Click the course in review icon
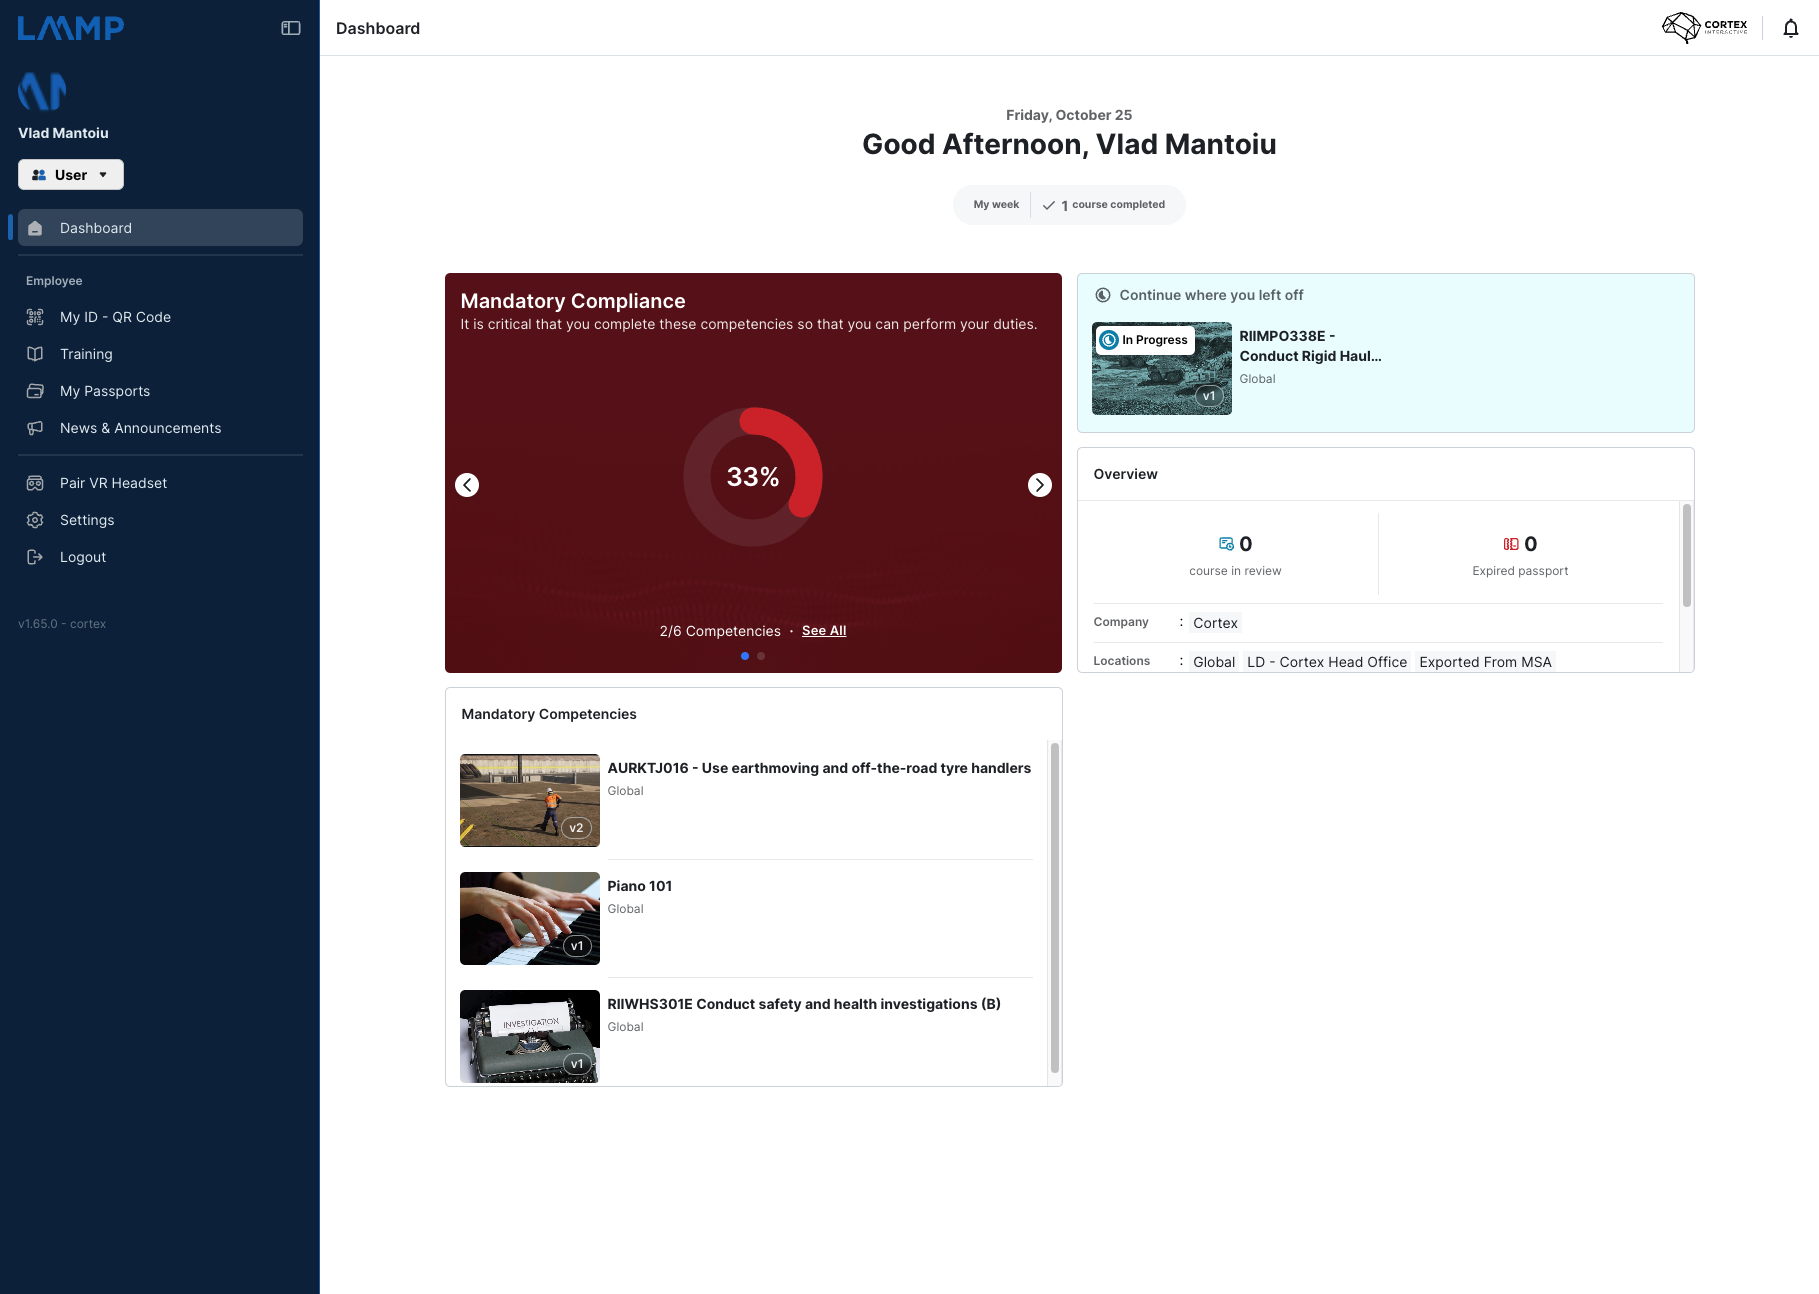 (1226, 544)
